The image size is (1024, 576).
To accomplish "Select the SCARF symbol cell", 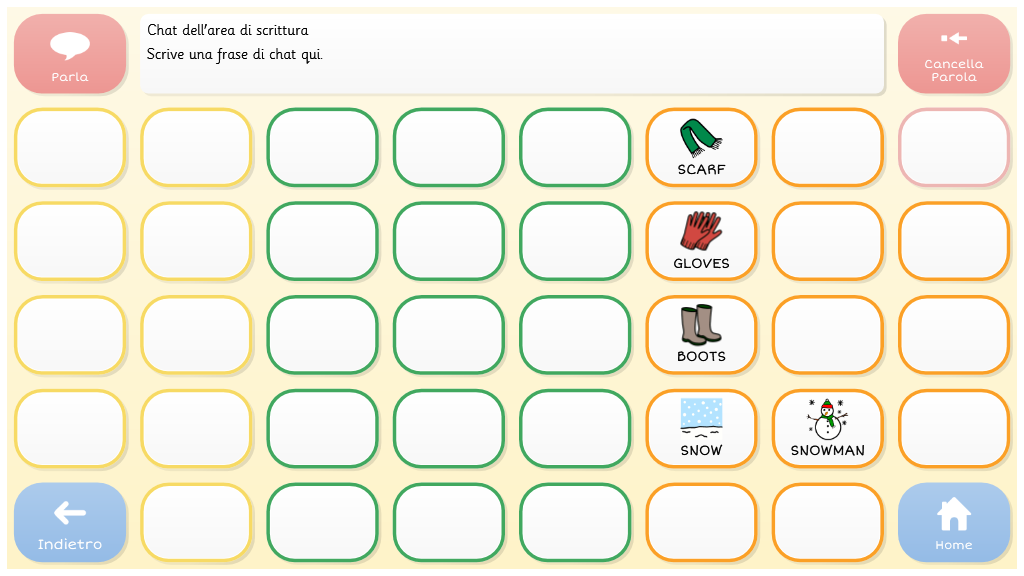I will [701, 148].
